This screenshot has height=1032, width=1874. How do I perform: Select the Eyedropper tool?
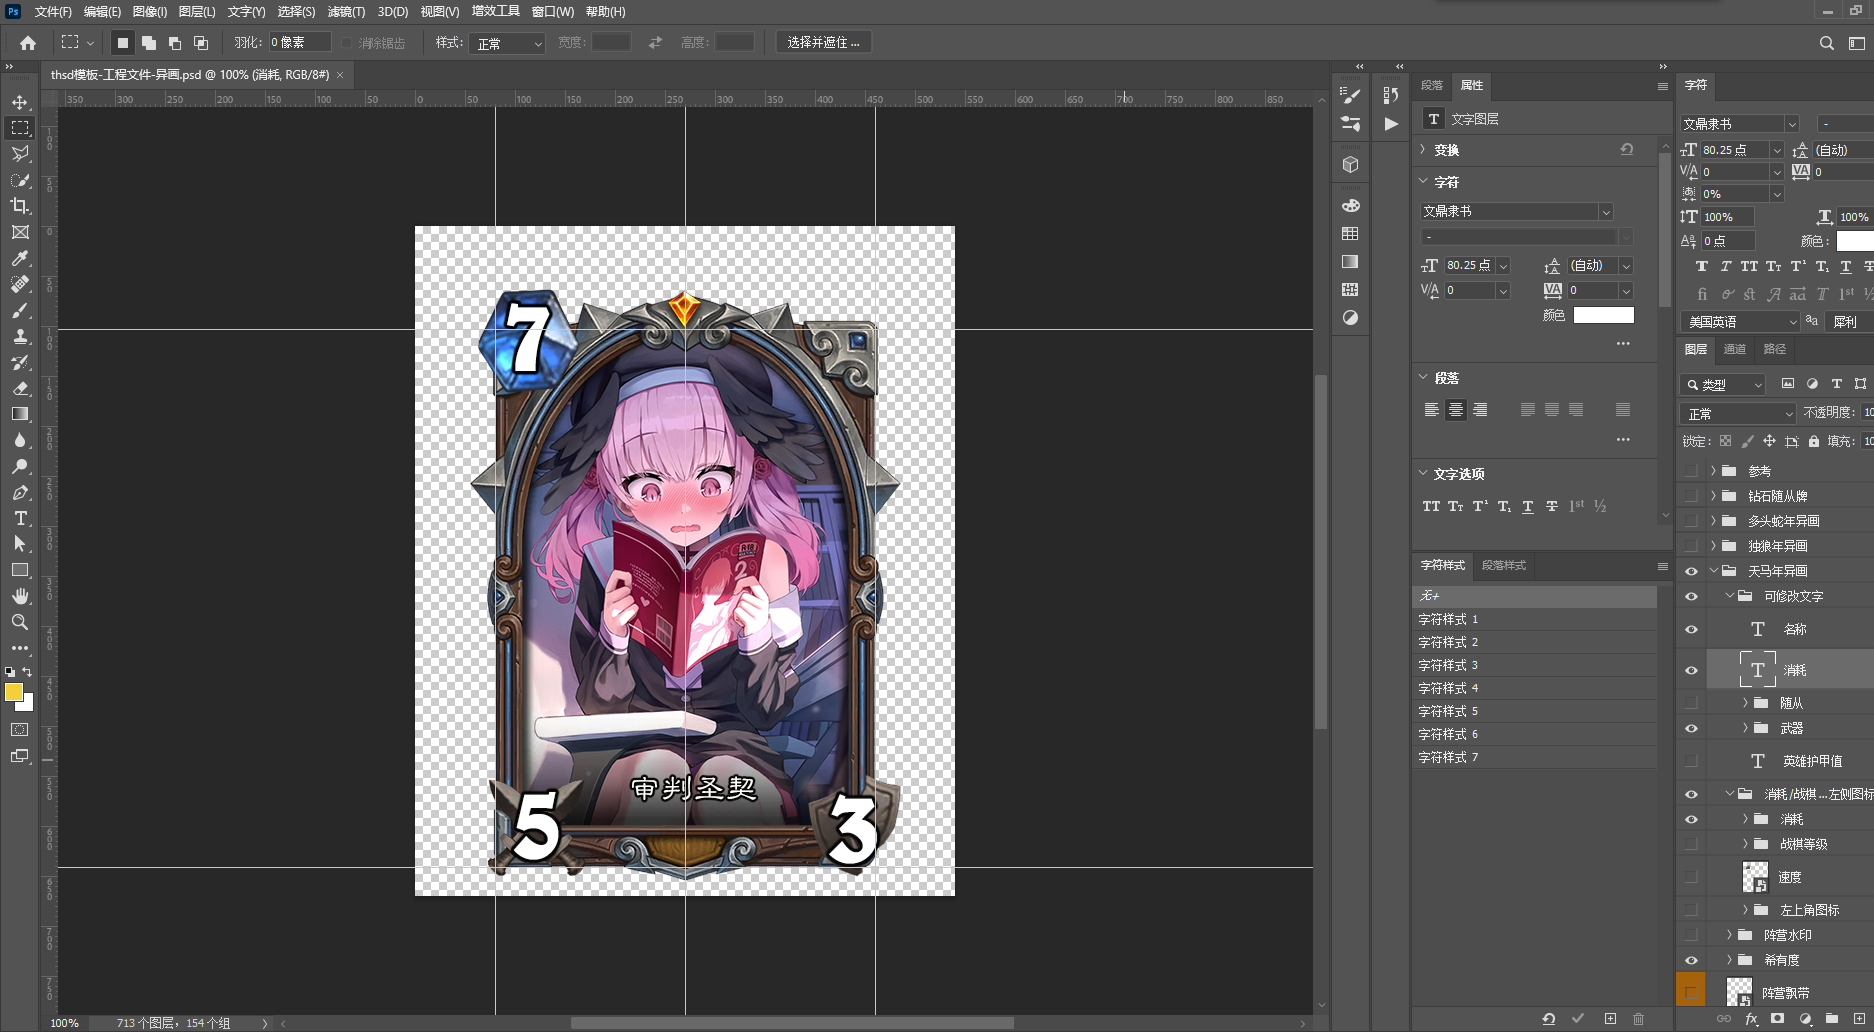coord(20,258)
